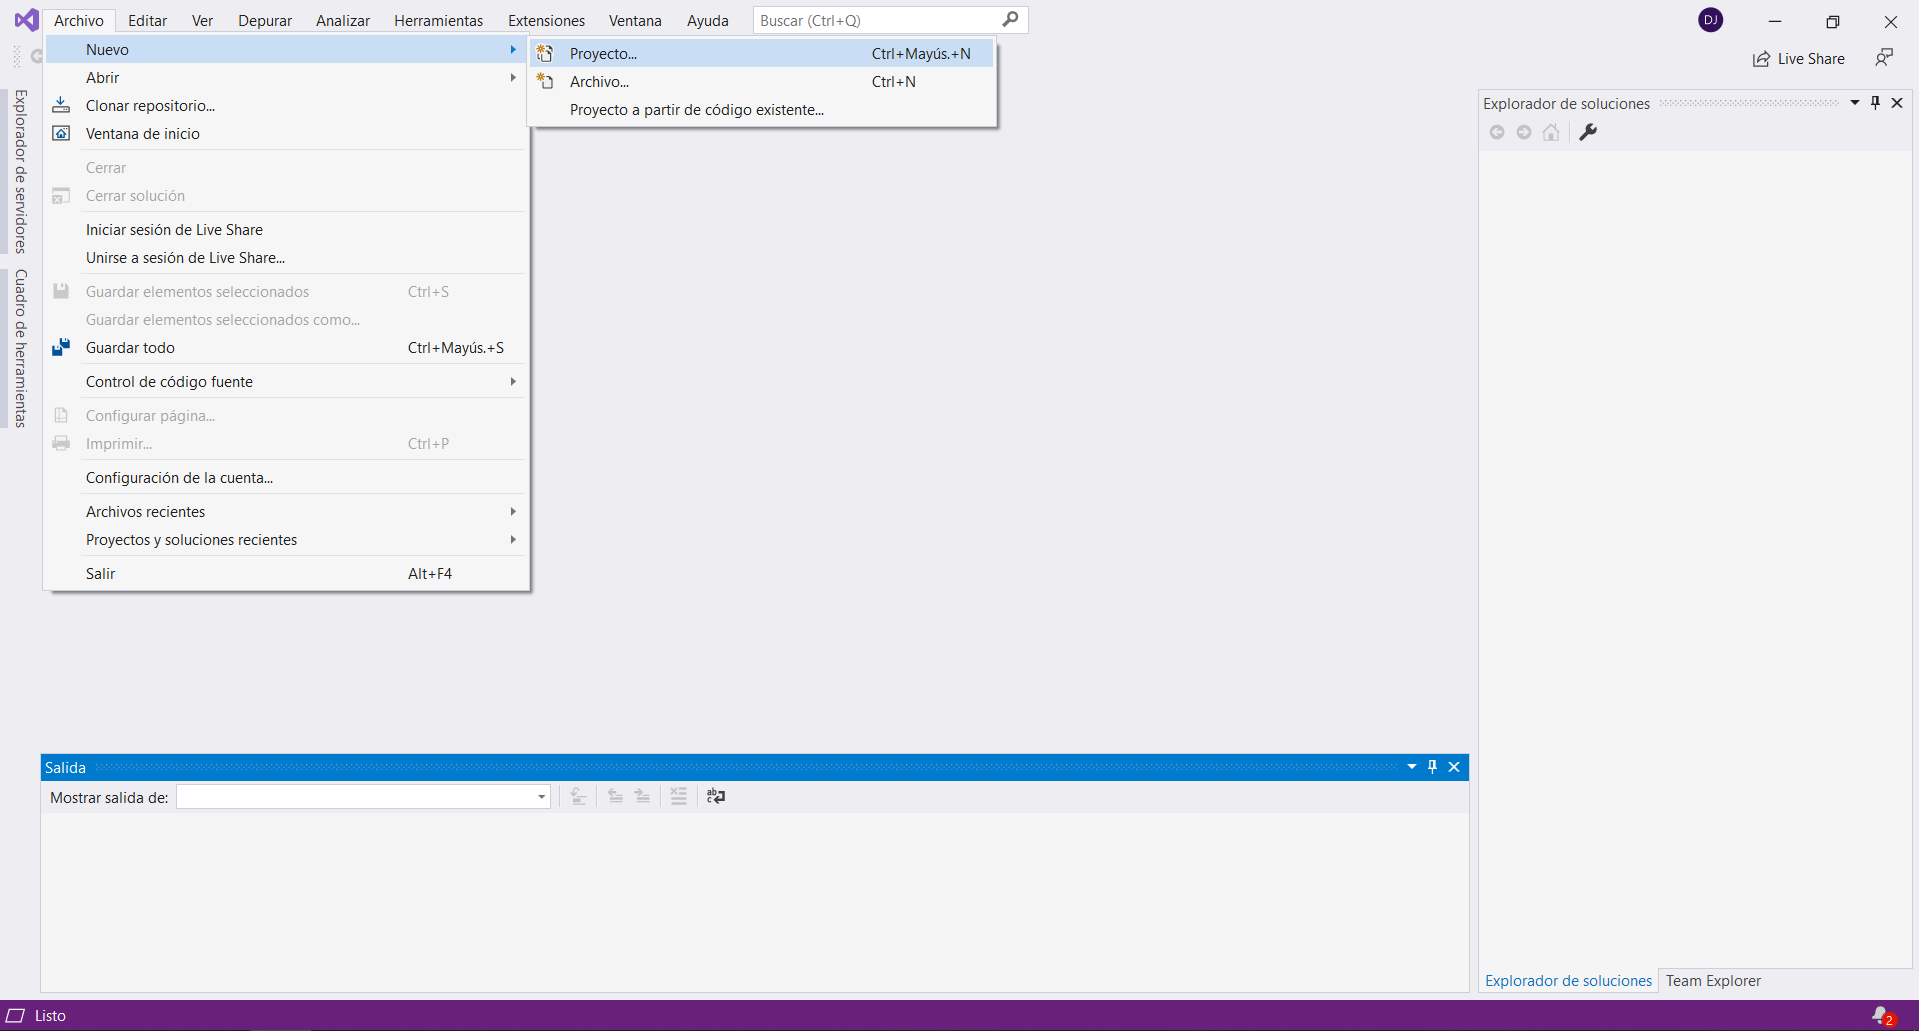Open the feedback icon near Live Share
This screenshot has height=1031, width=1919.
point(1884,58)
